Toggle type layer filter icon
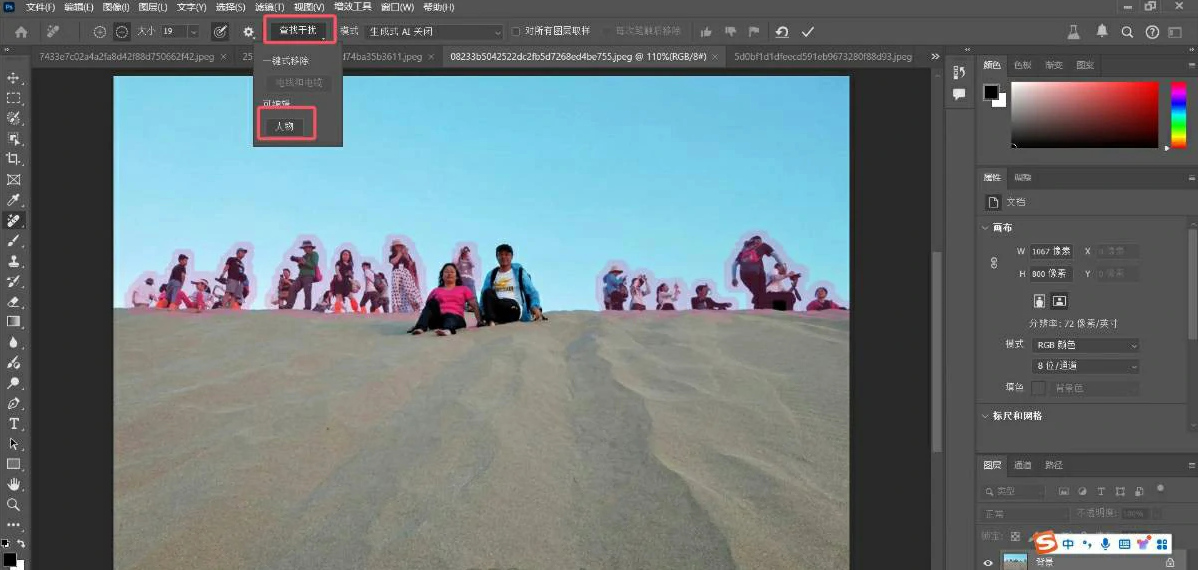The height and width of the screenshot is (570, 1198). (x=1101, y=491)
